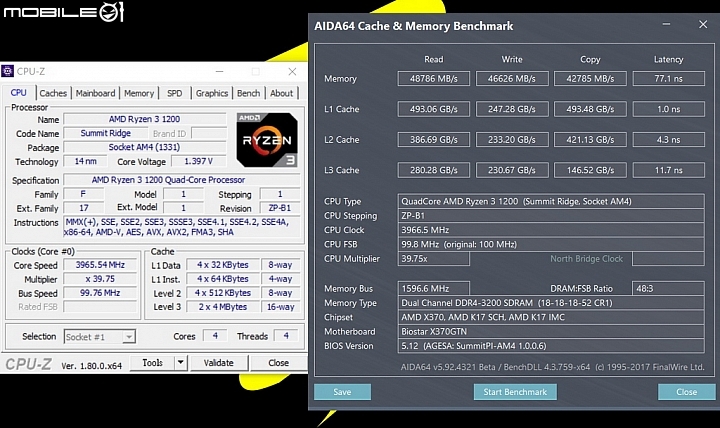
Task: Open the About tab in CPU-Z
Action: pyautogui.click(x=281, y=93)
